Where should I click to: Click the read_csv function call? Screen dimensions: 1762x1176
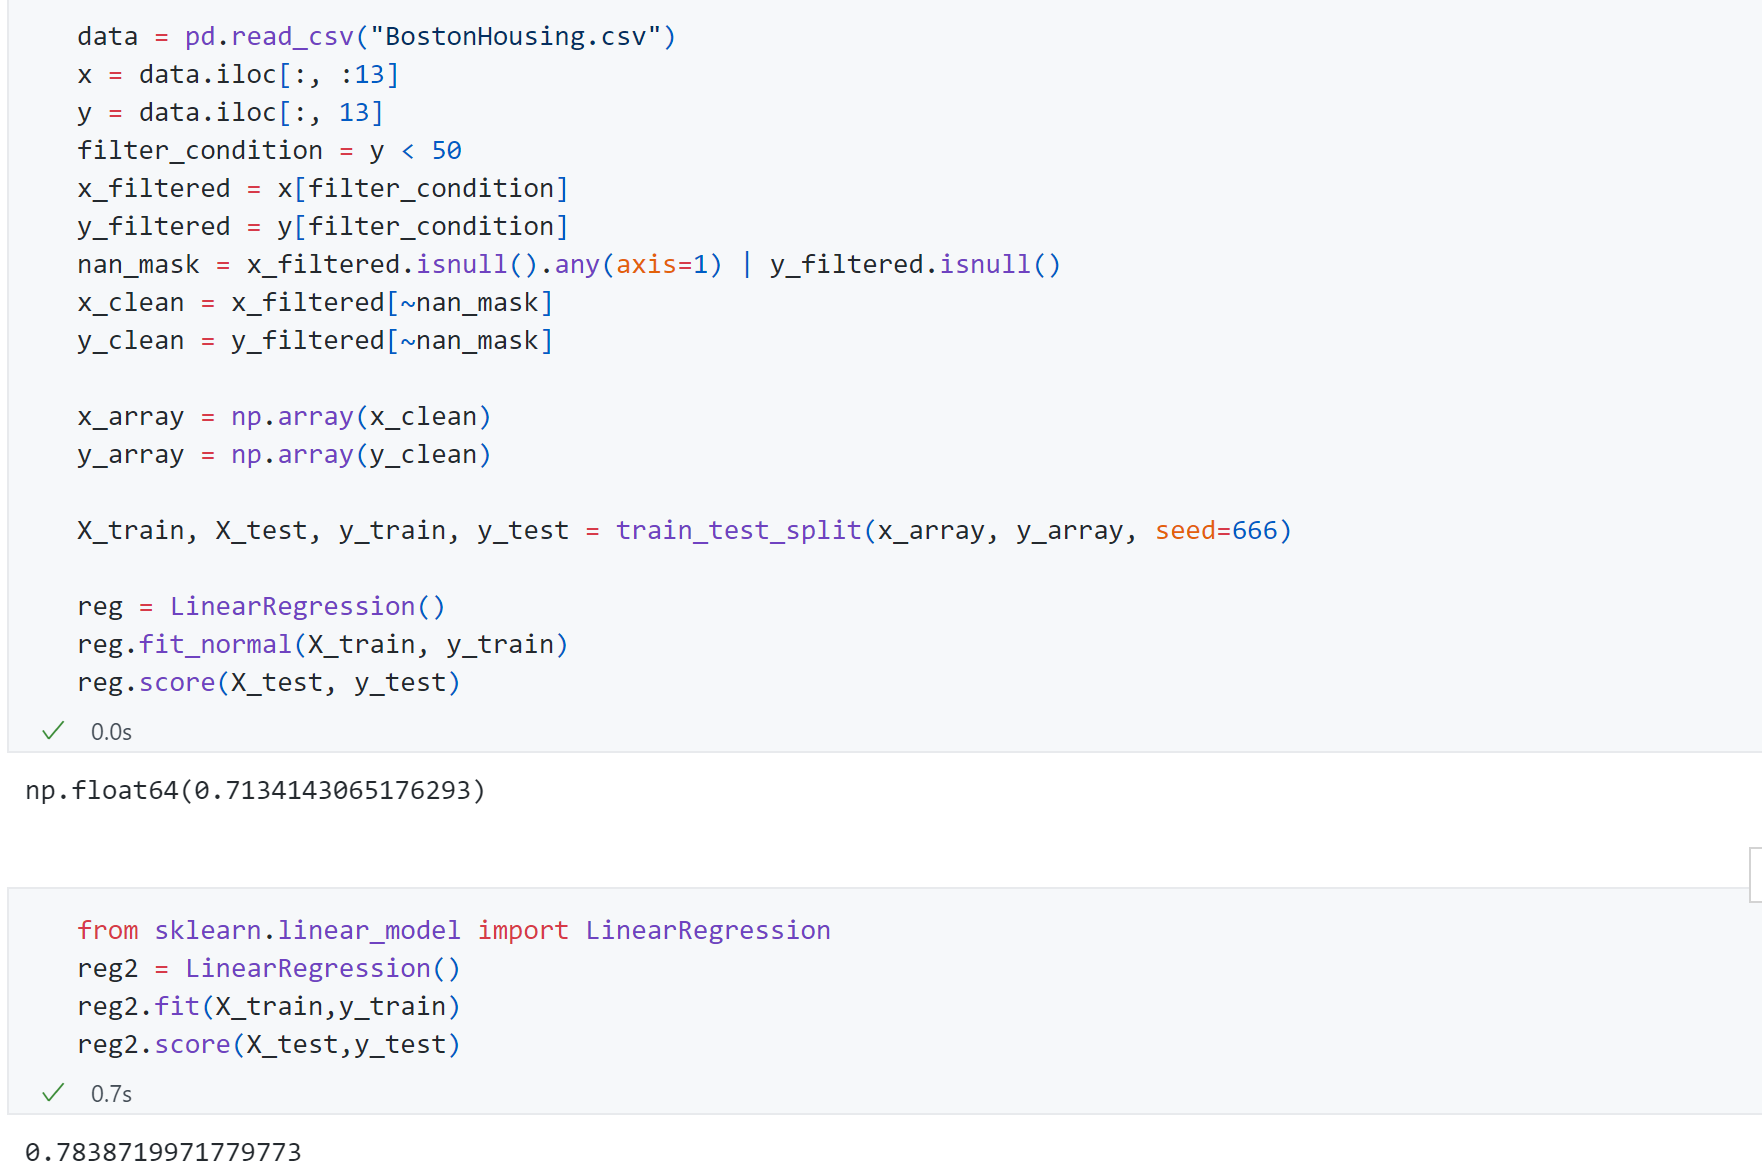coord(292,37)
